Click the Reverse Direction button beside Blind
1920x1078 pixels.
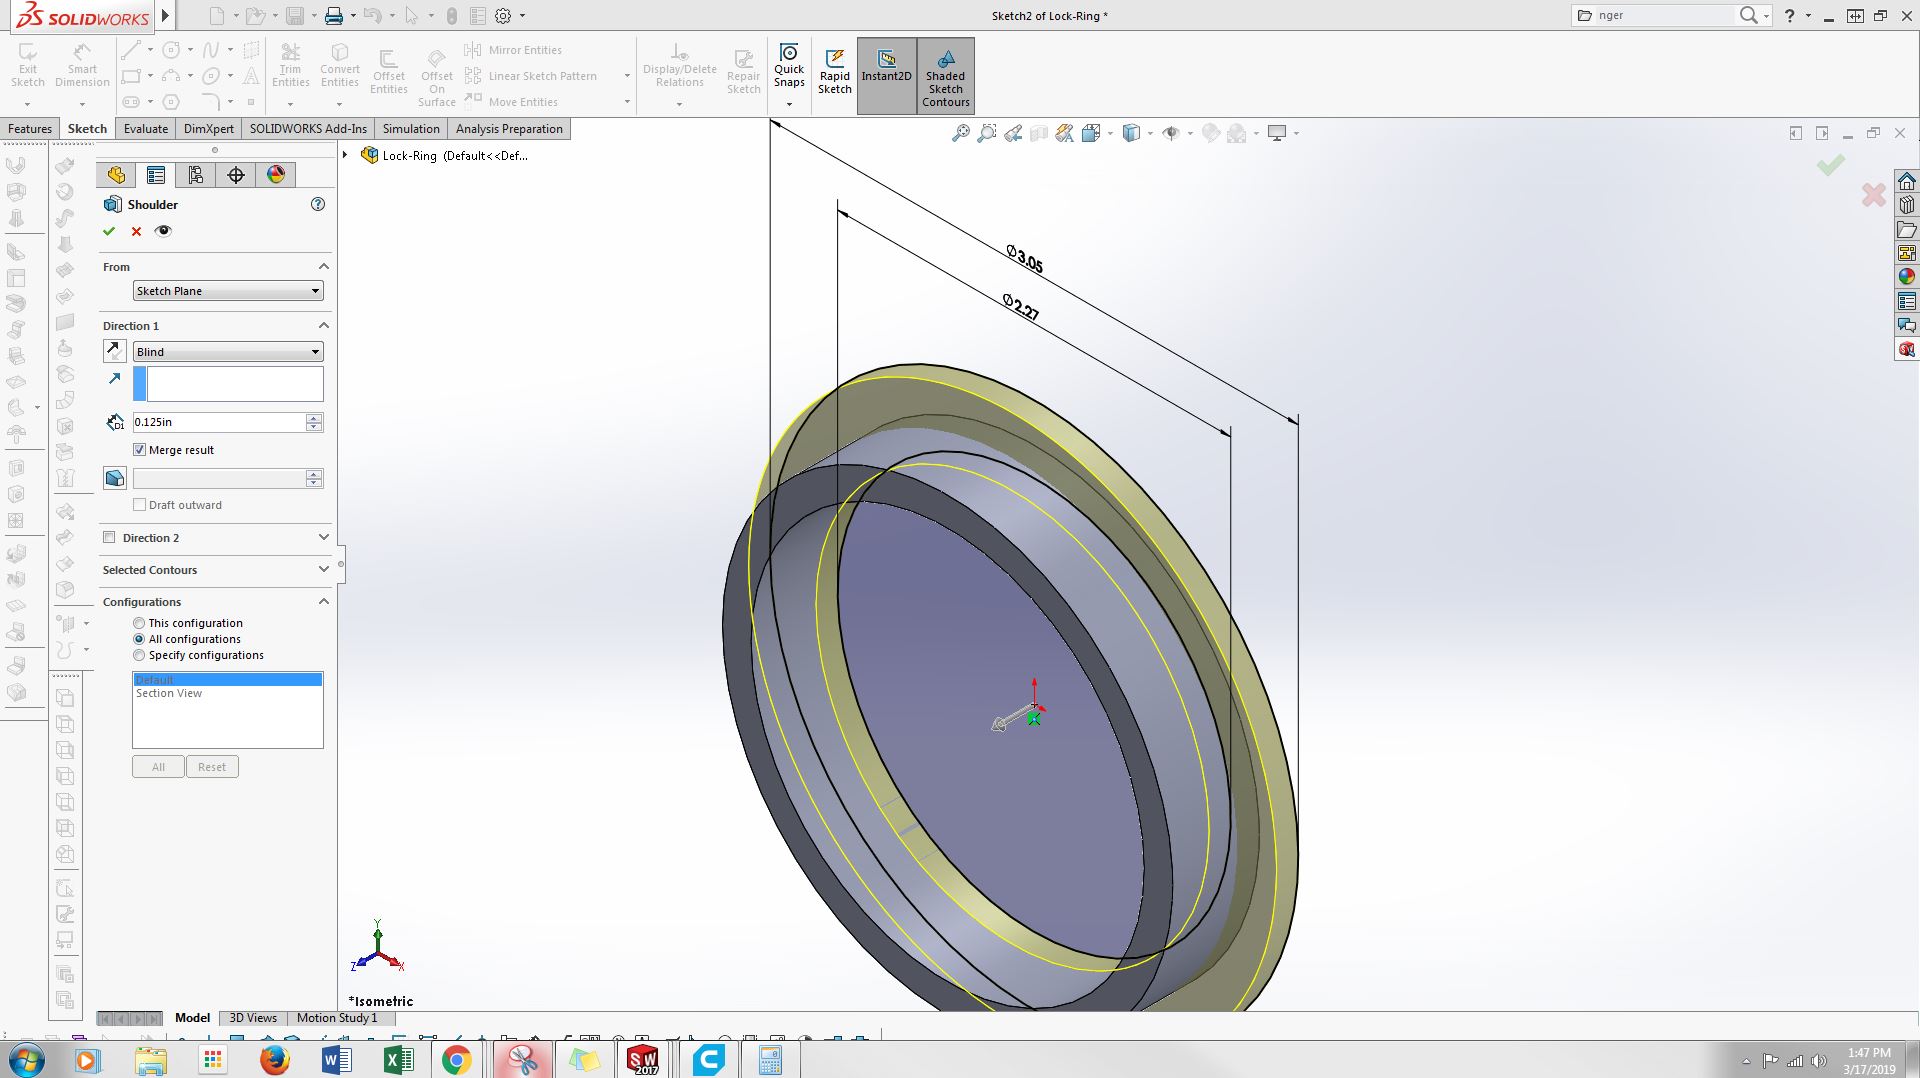115,351
